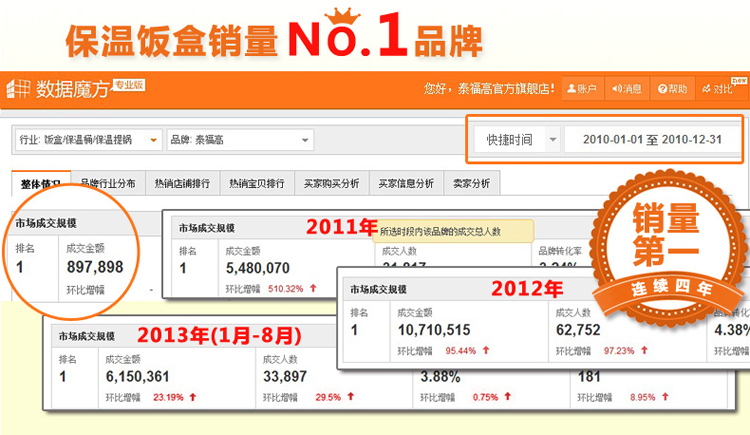Click the up arrow beside 23.19%
The image size is (750, 435).
tap(193, 397)
